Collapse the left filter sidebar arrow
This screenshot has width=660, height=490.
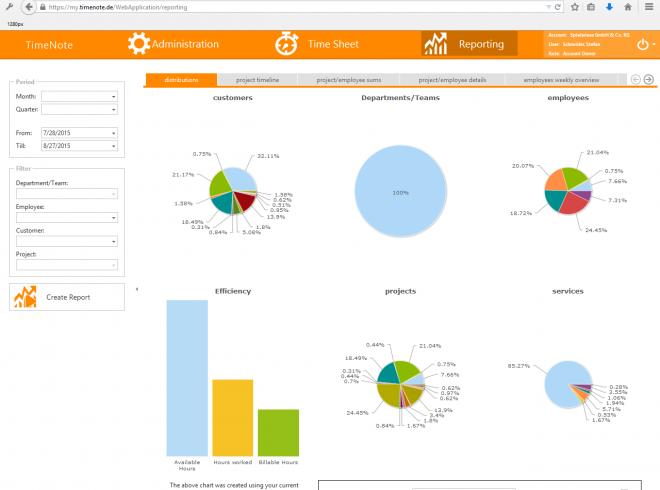[137, 290]
